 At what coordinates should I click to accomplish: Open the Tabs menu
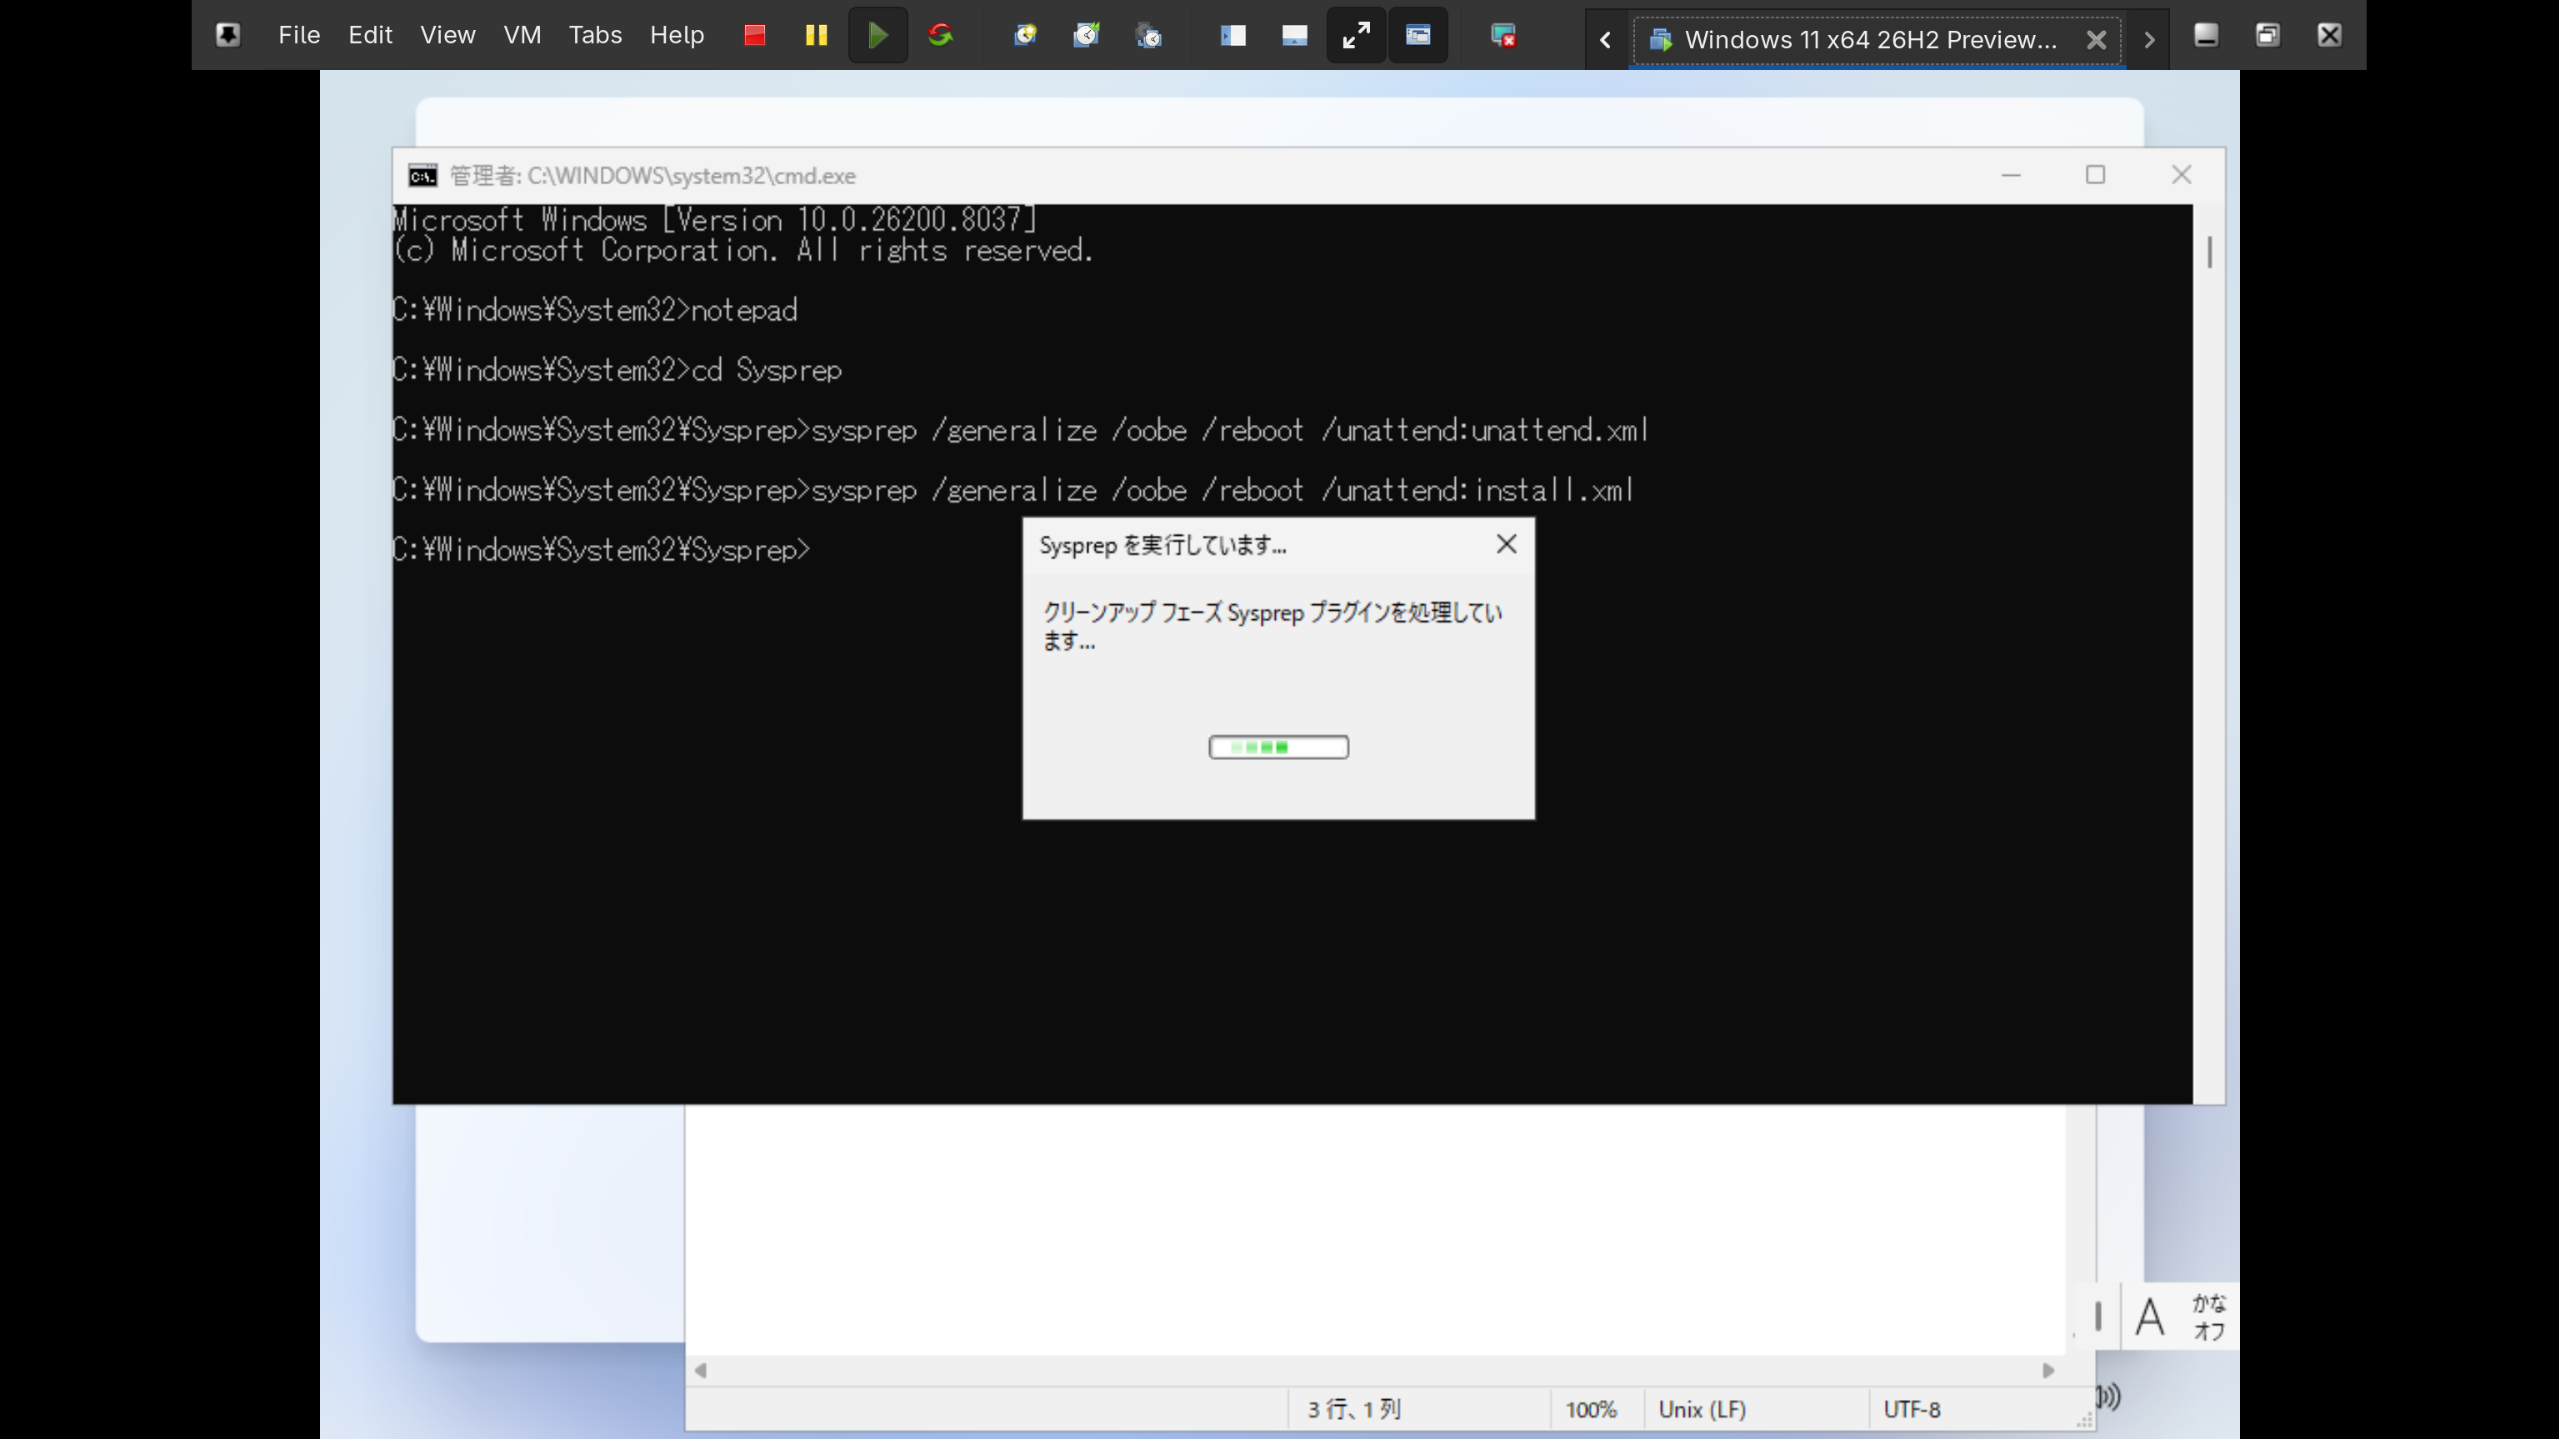(595, 35)
